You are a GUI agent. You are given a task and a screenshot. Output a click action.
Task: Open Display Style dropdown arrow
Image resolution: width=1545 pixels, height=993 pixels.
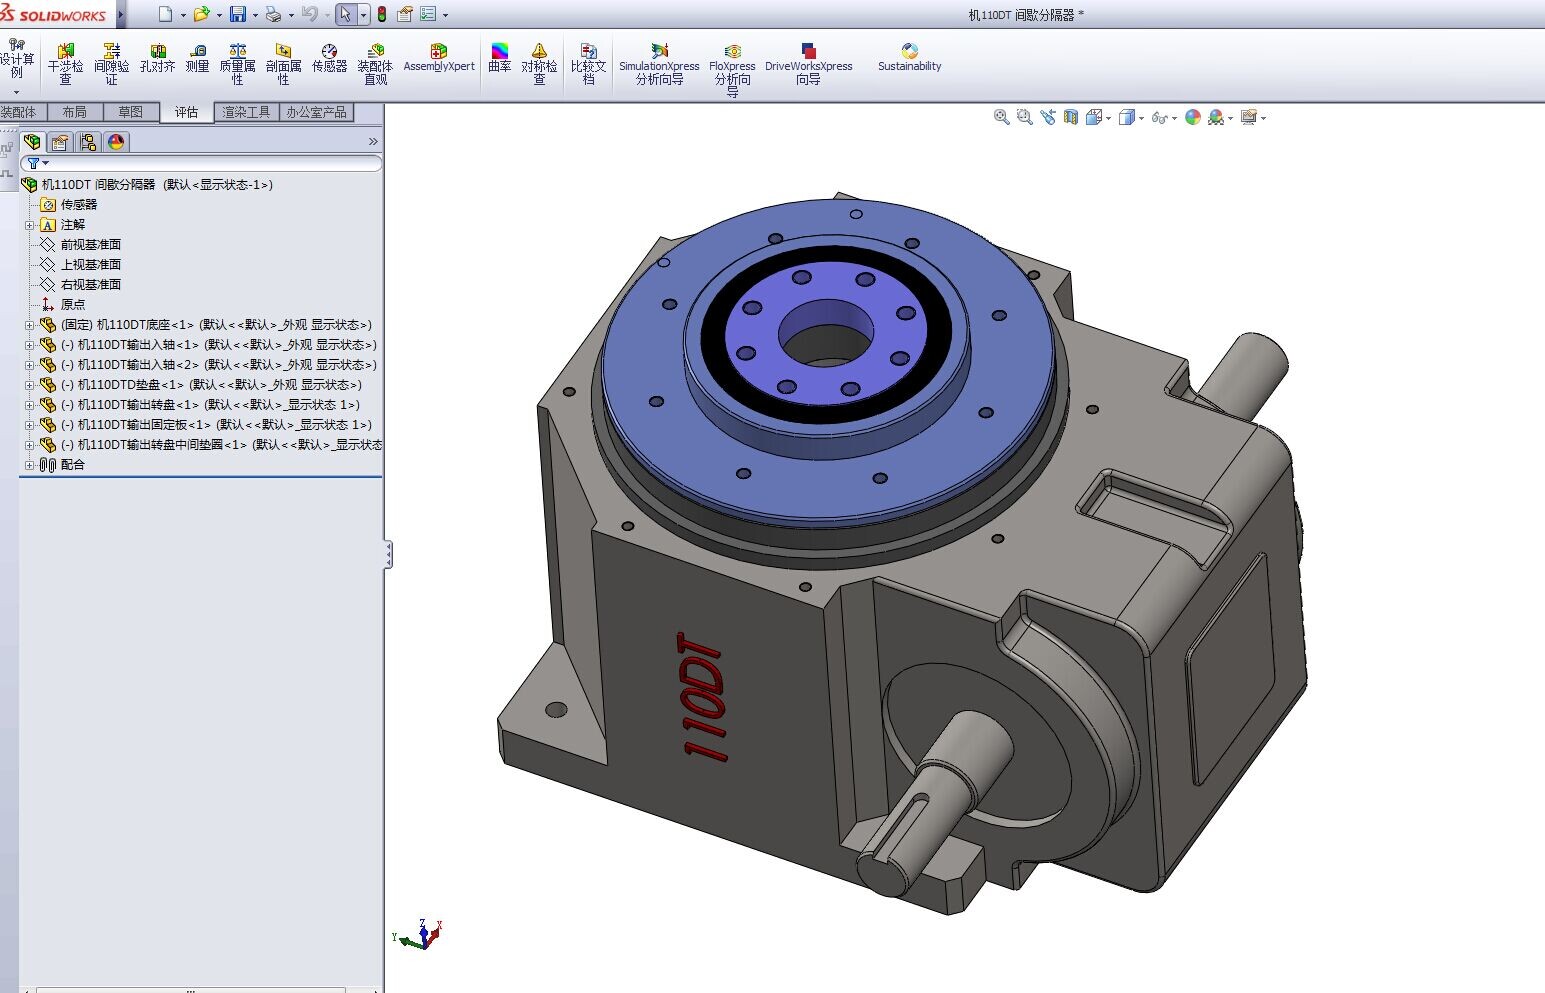click(1141, 118)
